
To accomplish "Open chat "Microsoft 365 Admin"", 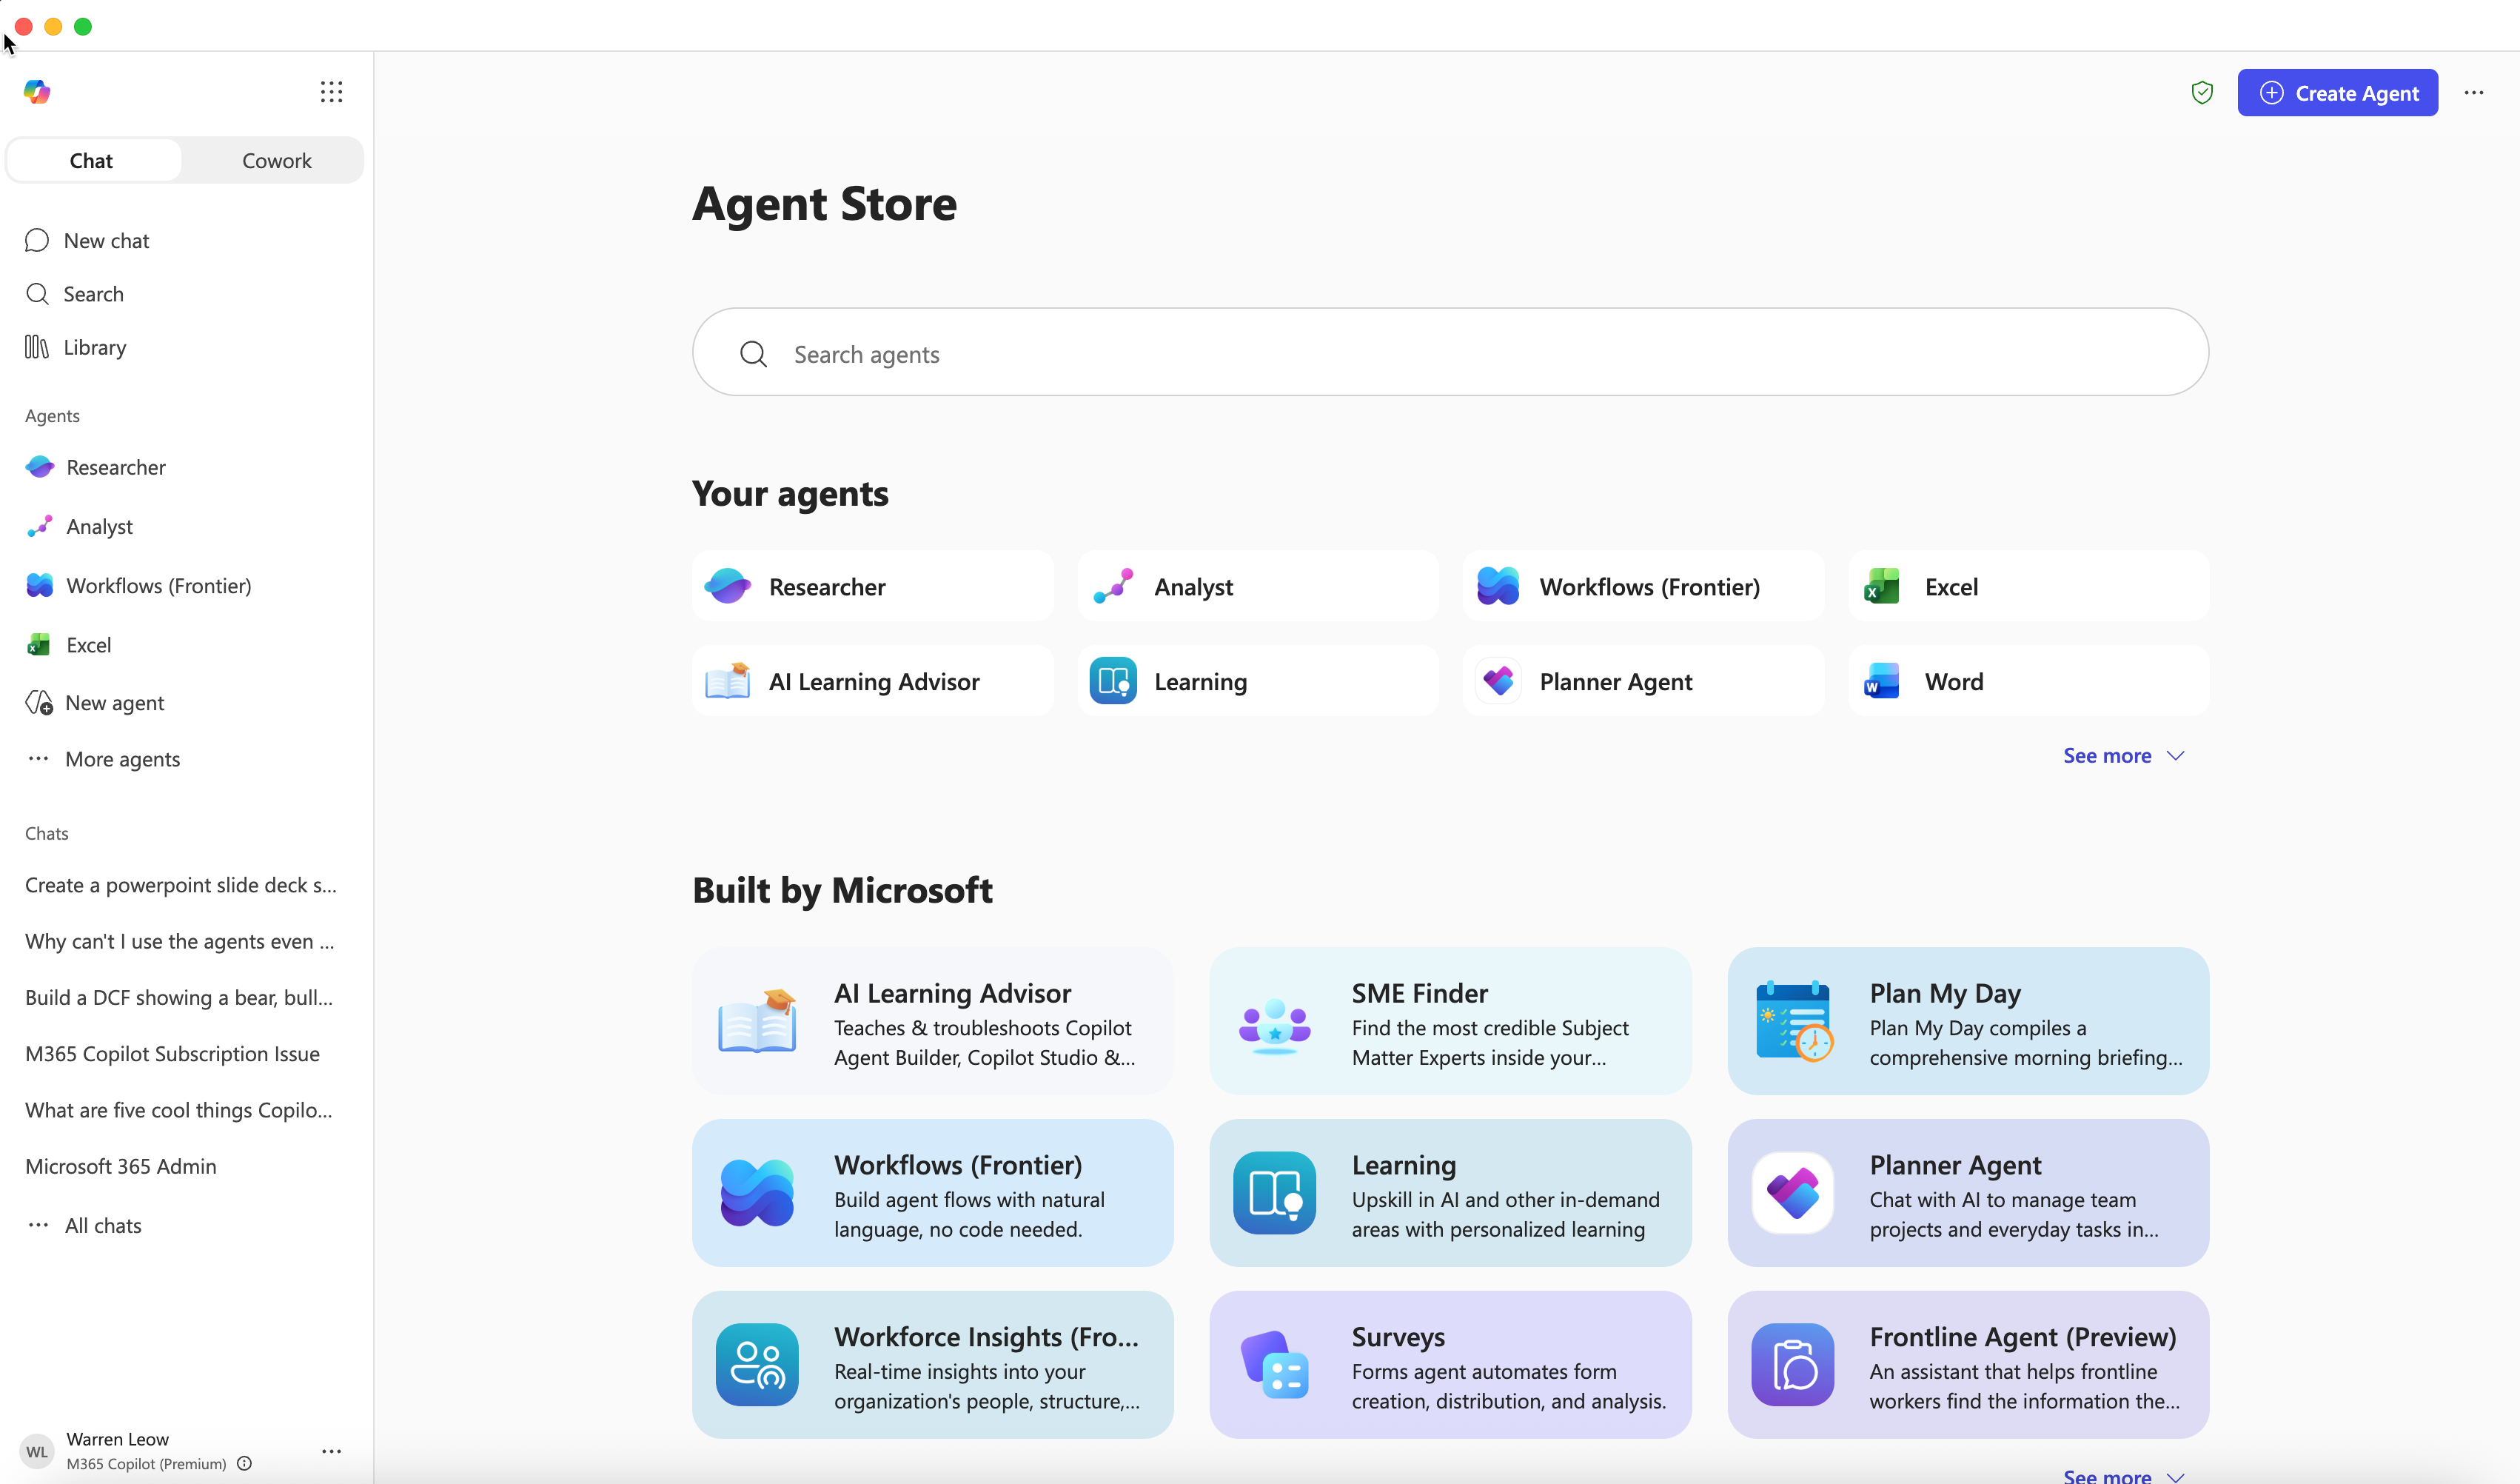I will pos(121,1166).
